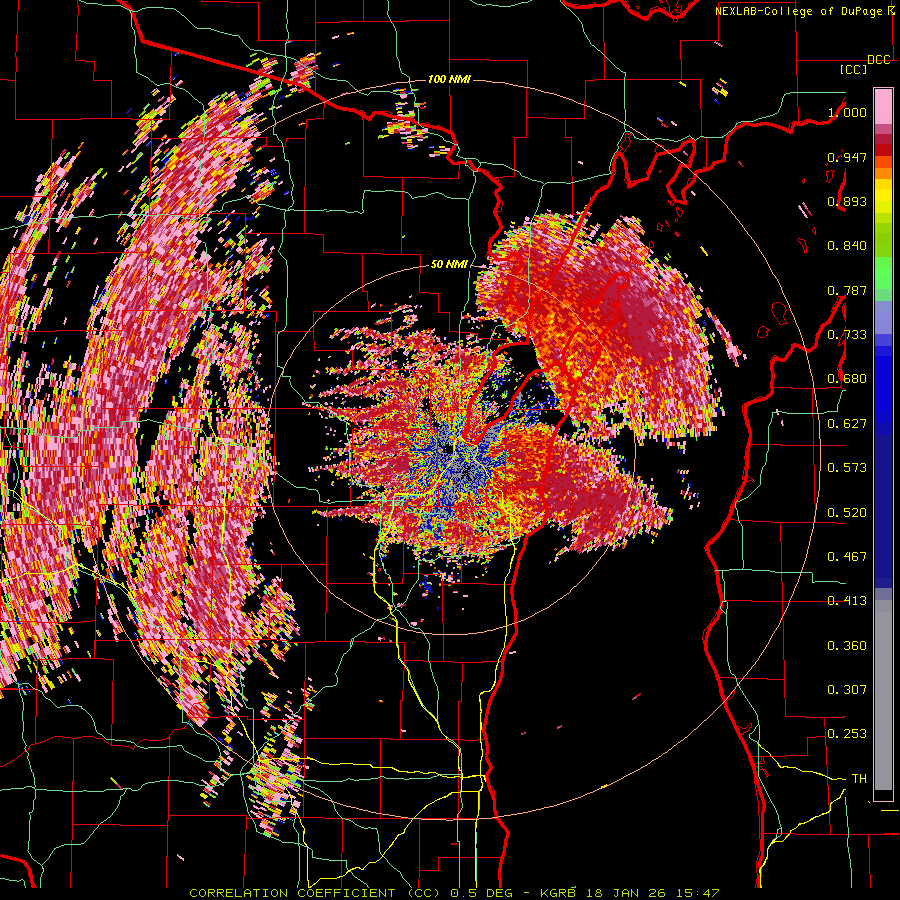The height and width of the screenshot is (900, 900).
Task: Click the 0.680 value on the color scale
Action: point(847,379)
